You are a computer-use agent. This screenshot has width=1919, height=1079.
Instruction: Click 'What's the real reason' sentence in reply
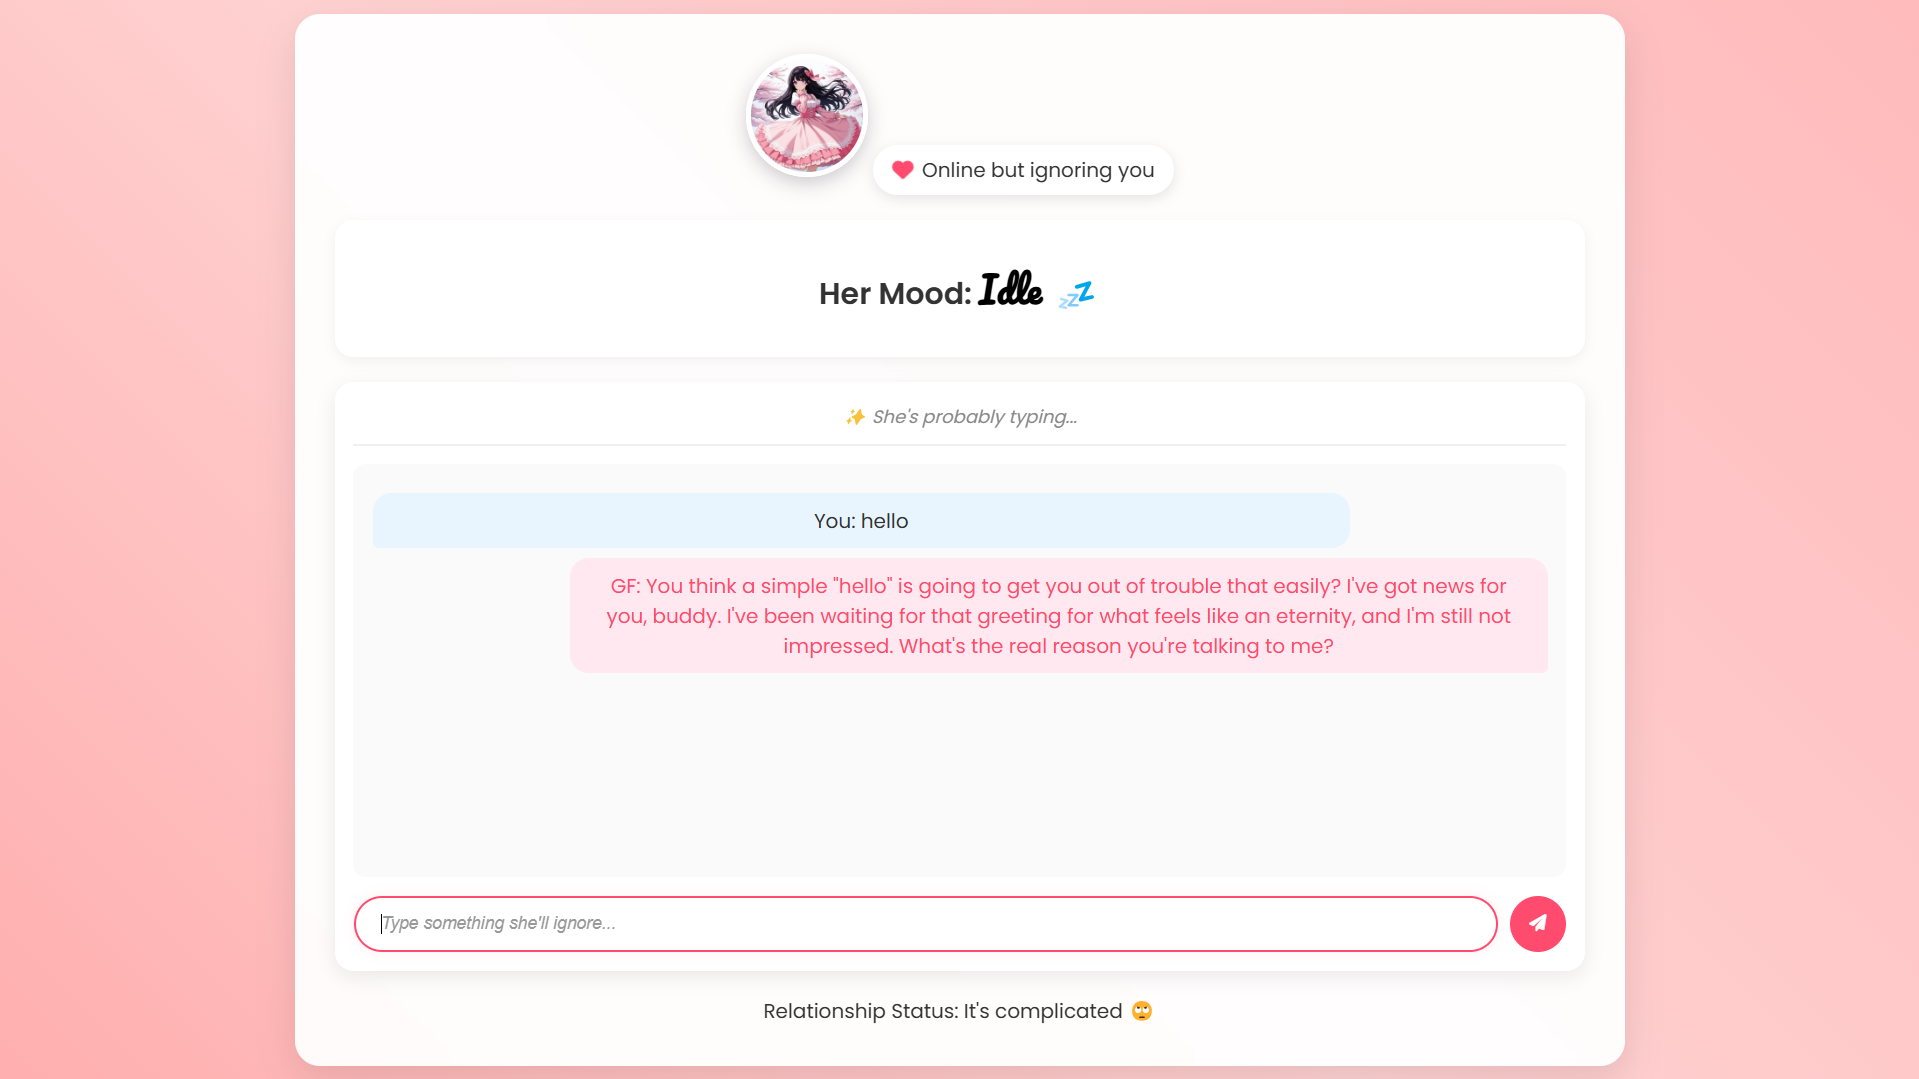[1116, 646]
